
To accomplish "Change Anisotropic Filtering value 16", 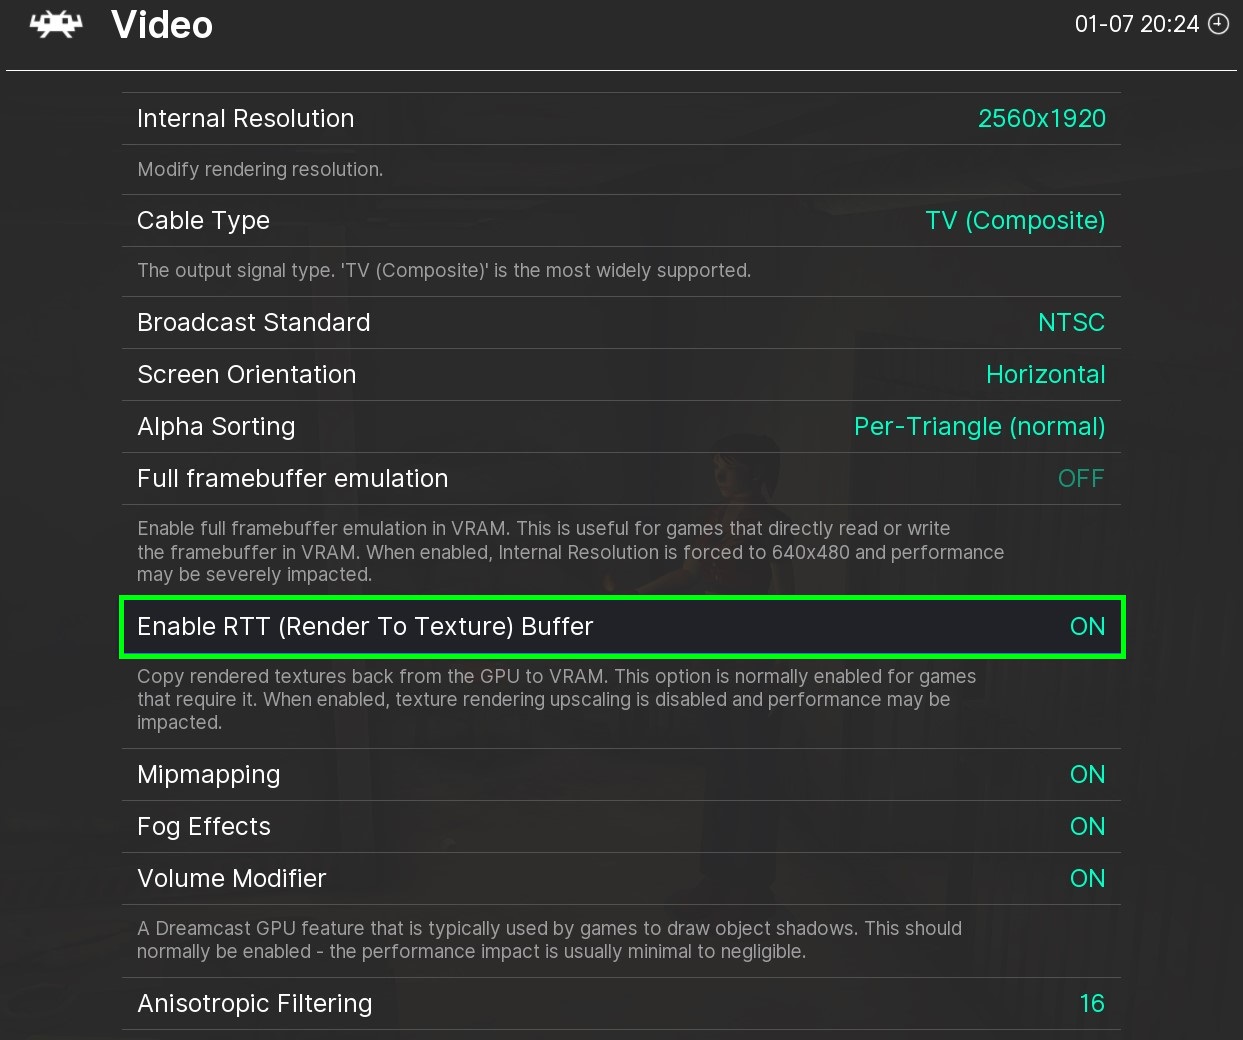I will (x=1091, y=1004).
